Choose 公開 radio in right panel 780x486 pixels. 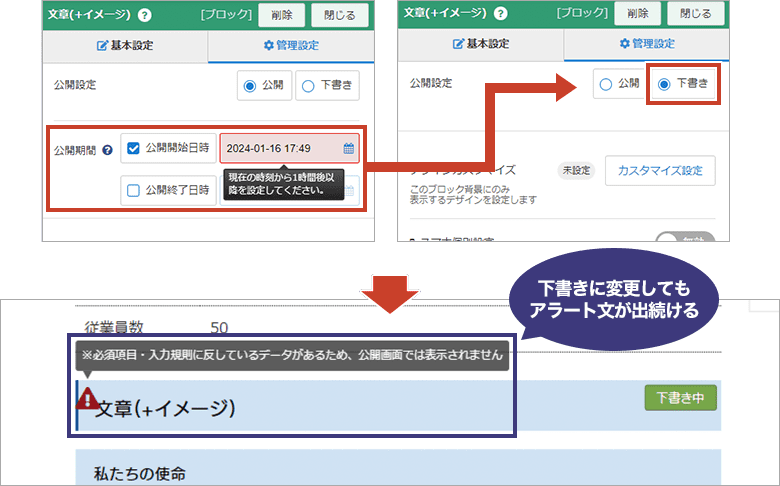point(605,85)
